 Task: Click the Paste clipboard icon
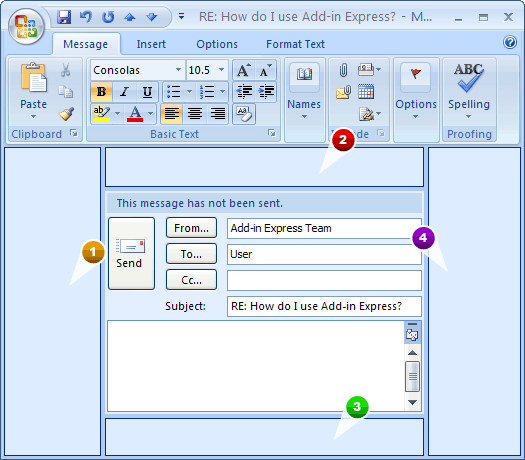point(33,78)
